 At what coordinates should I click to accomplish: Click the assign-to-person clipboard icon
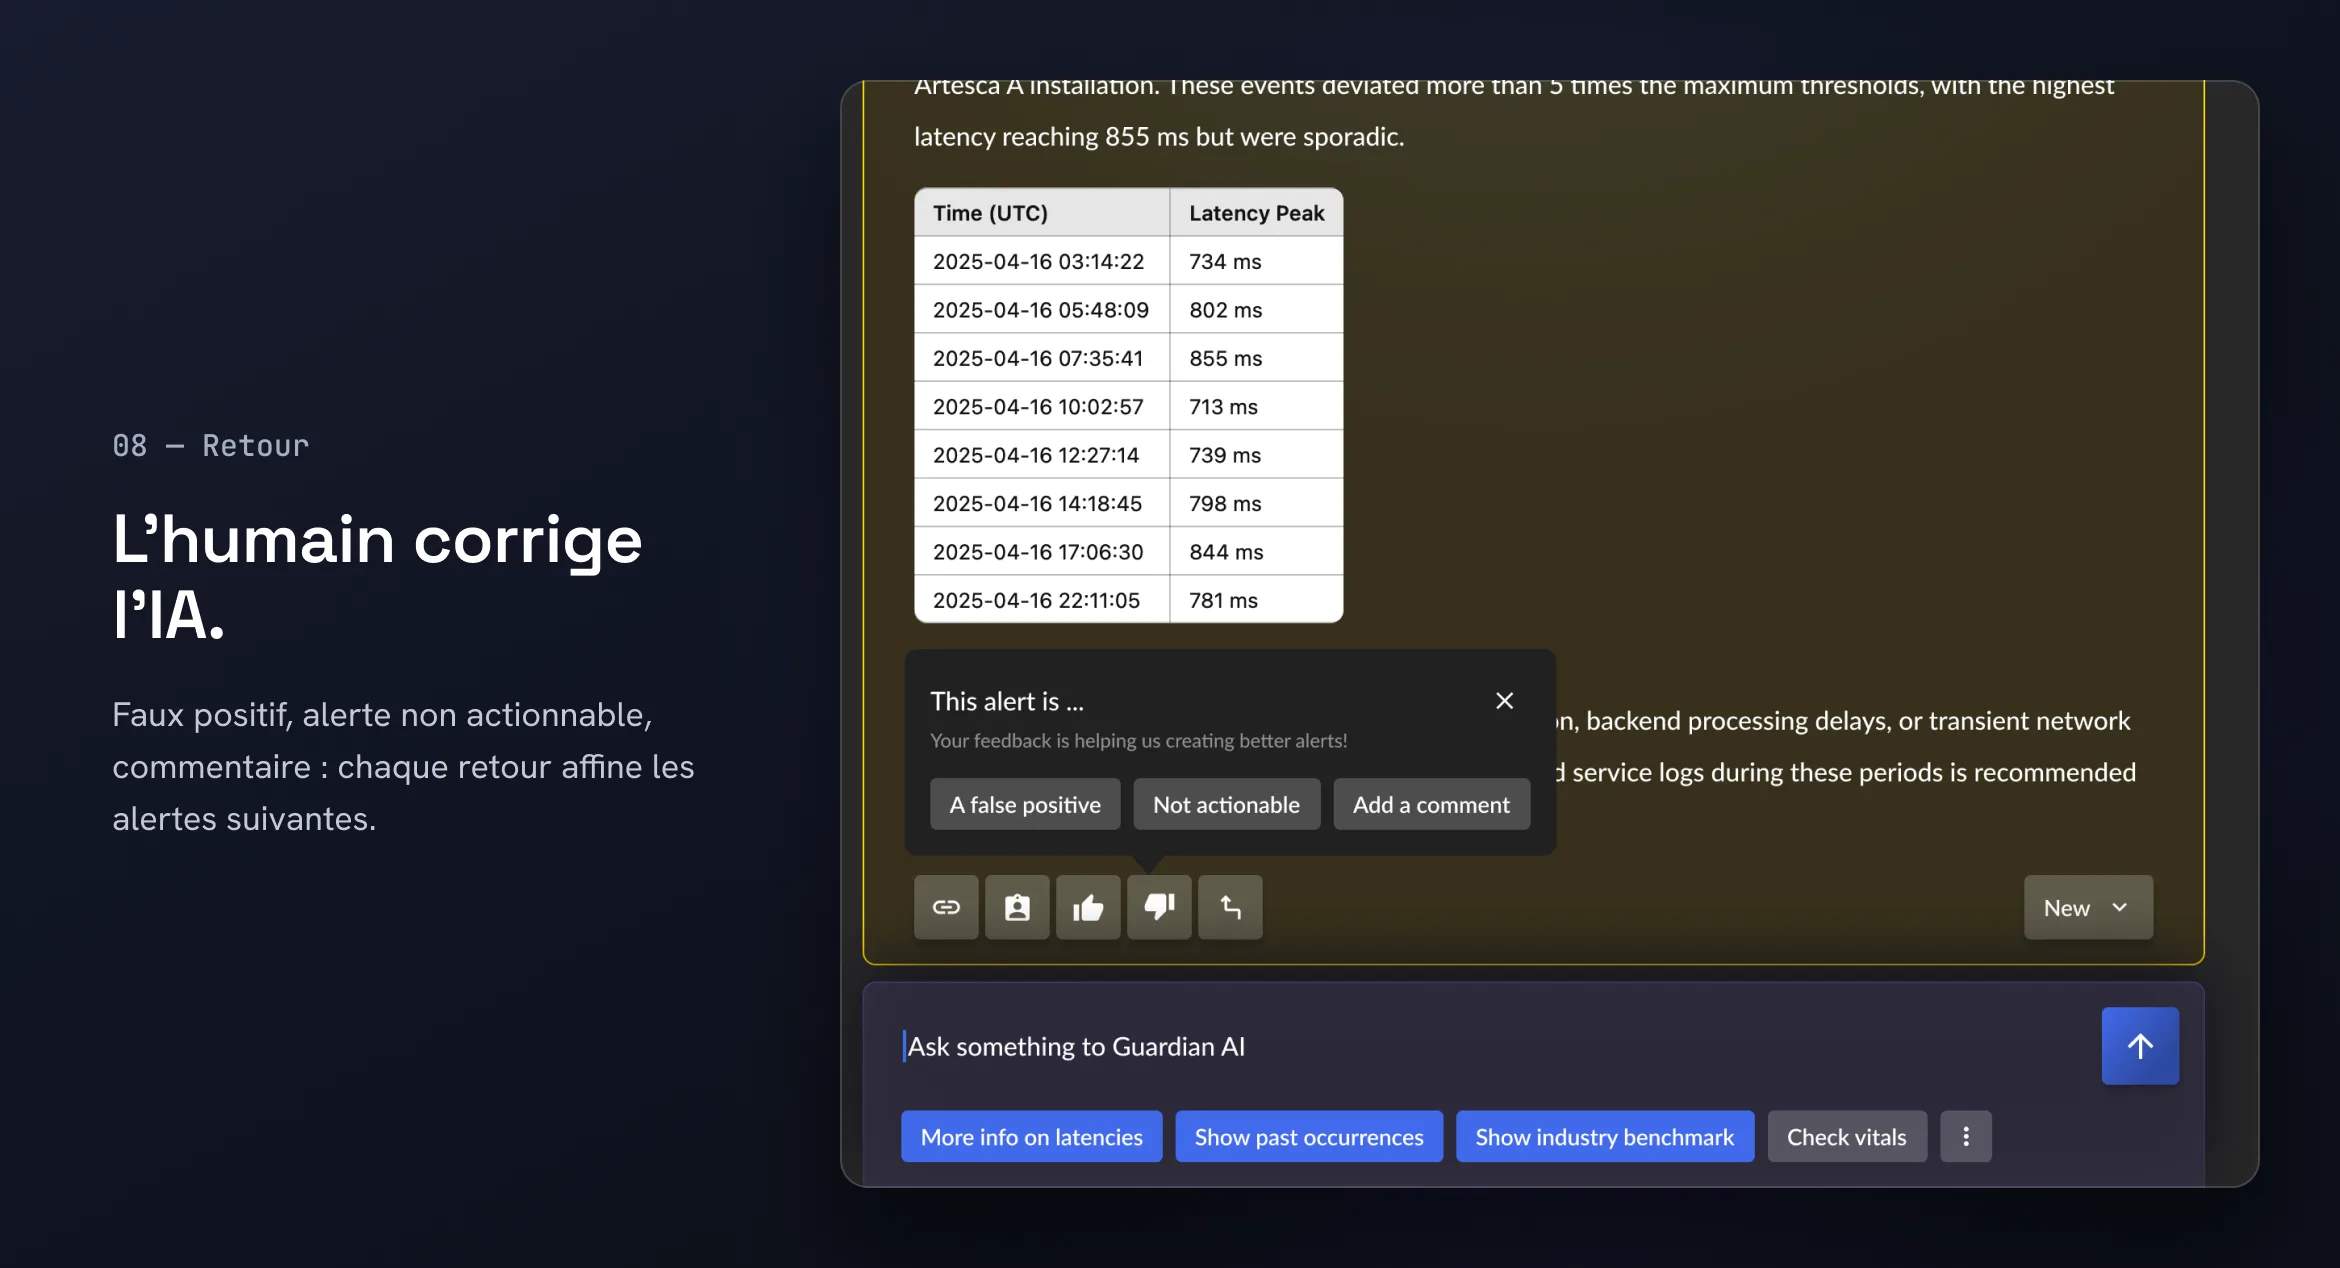click(1017, 907)
